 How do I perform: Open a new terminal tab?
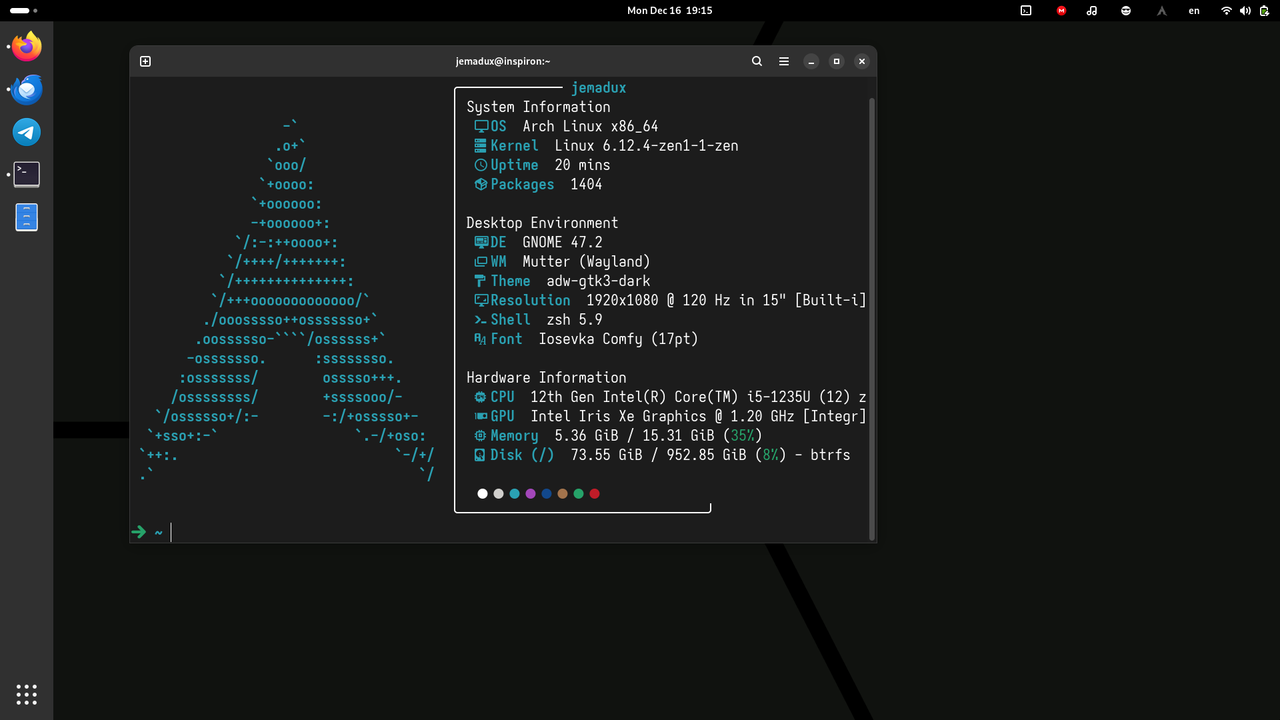pyautogui.click(x=145, y=61)
